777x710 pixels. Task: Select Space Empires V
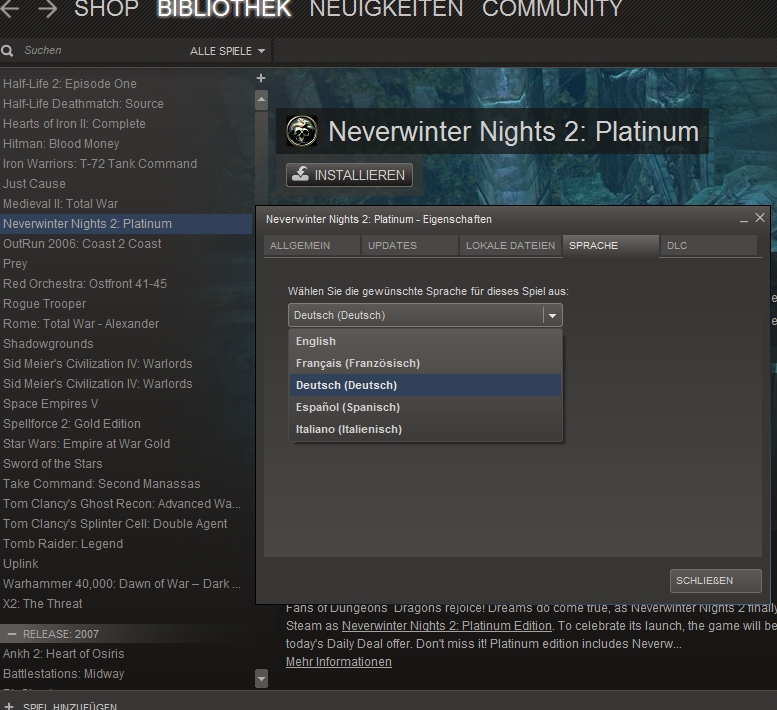(x=126, y=404)
